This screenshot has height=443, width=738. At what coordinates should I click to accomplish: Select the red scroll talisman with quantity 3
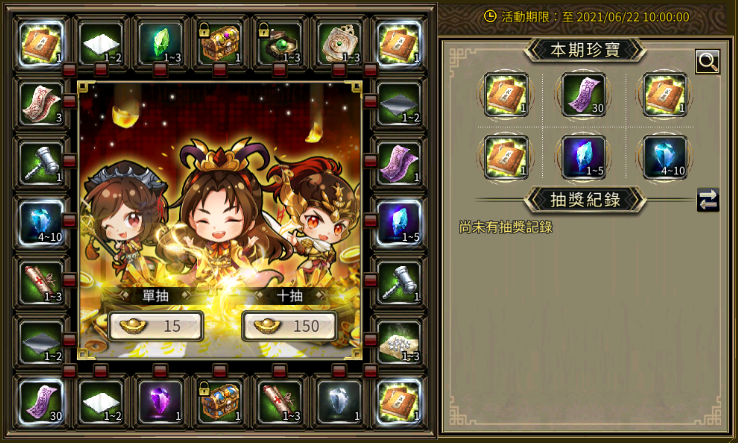pyautogui.click(x=41, y=103)
